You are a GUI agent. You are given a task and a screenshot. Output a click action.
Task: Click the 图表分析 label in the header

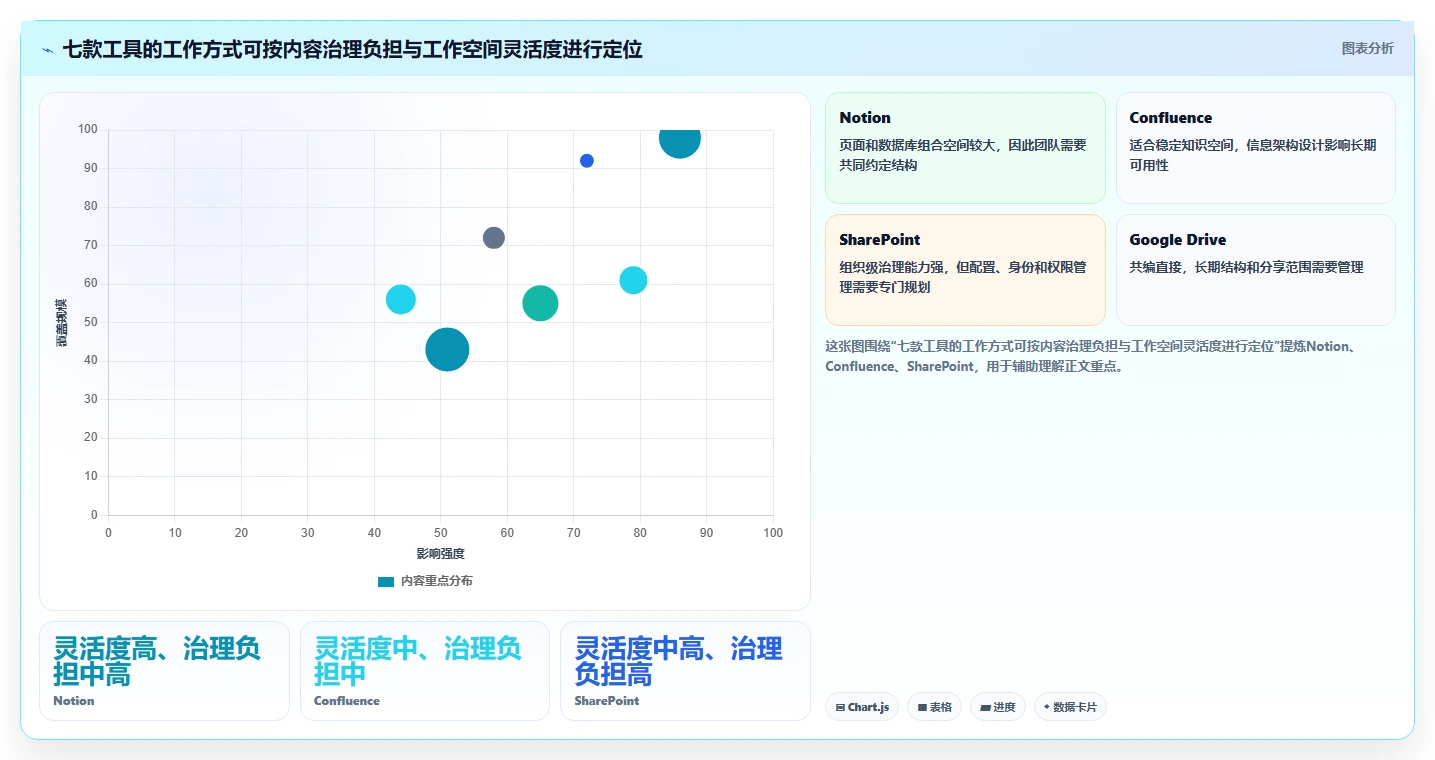[x=1367, y=48]
